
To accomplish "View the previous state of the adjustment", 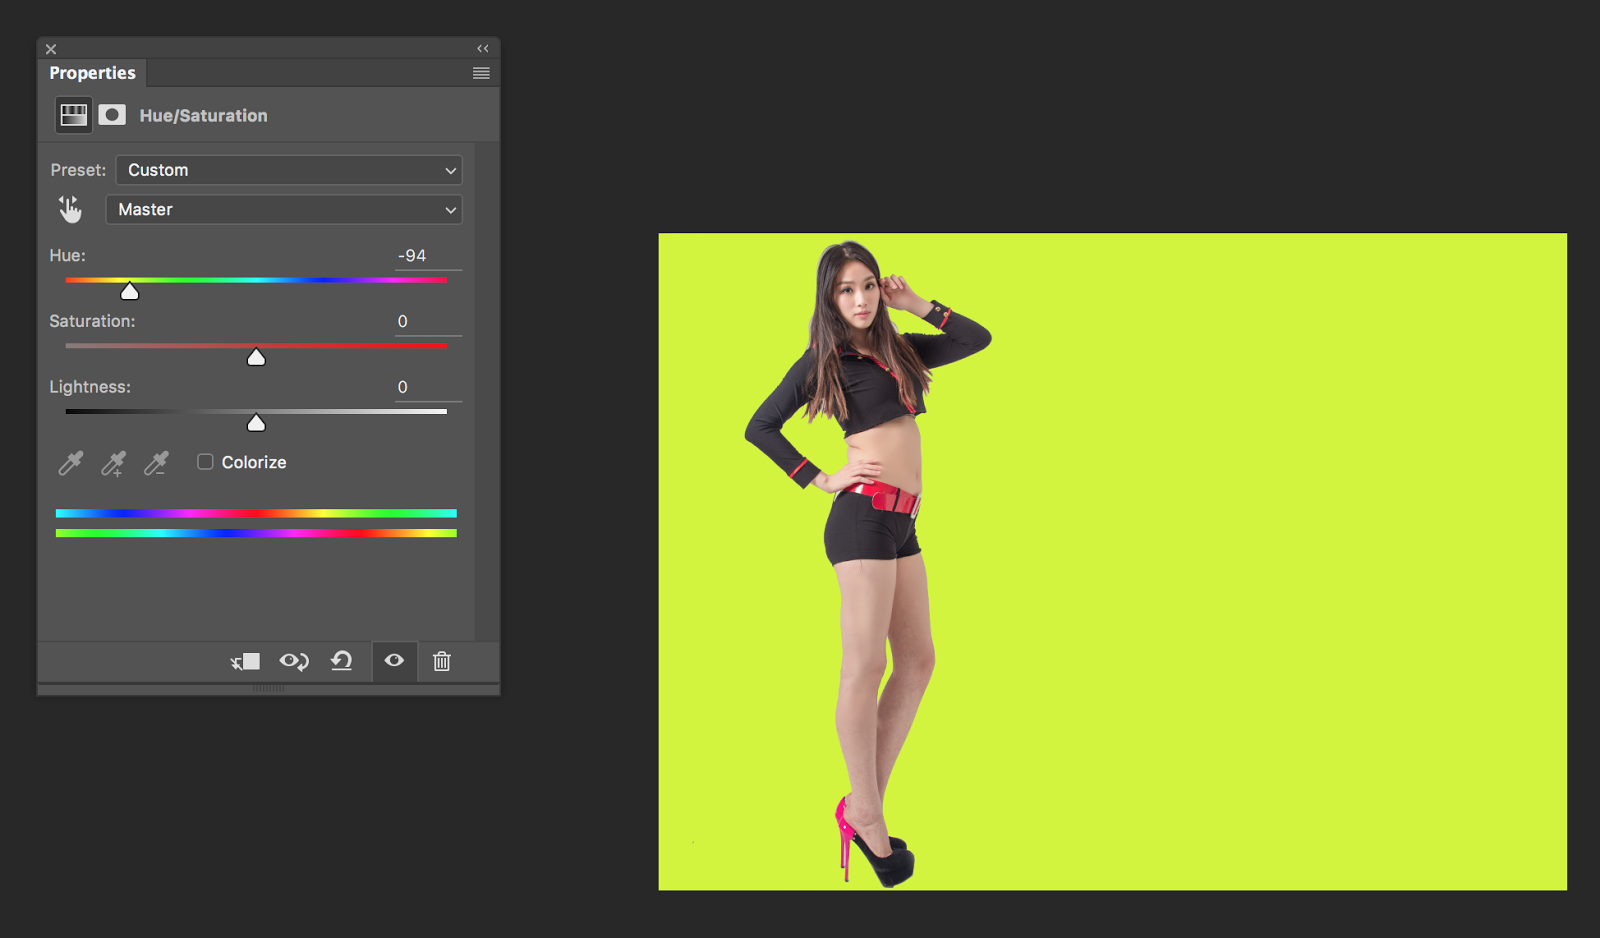I will point(293,661).
